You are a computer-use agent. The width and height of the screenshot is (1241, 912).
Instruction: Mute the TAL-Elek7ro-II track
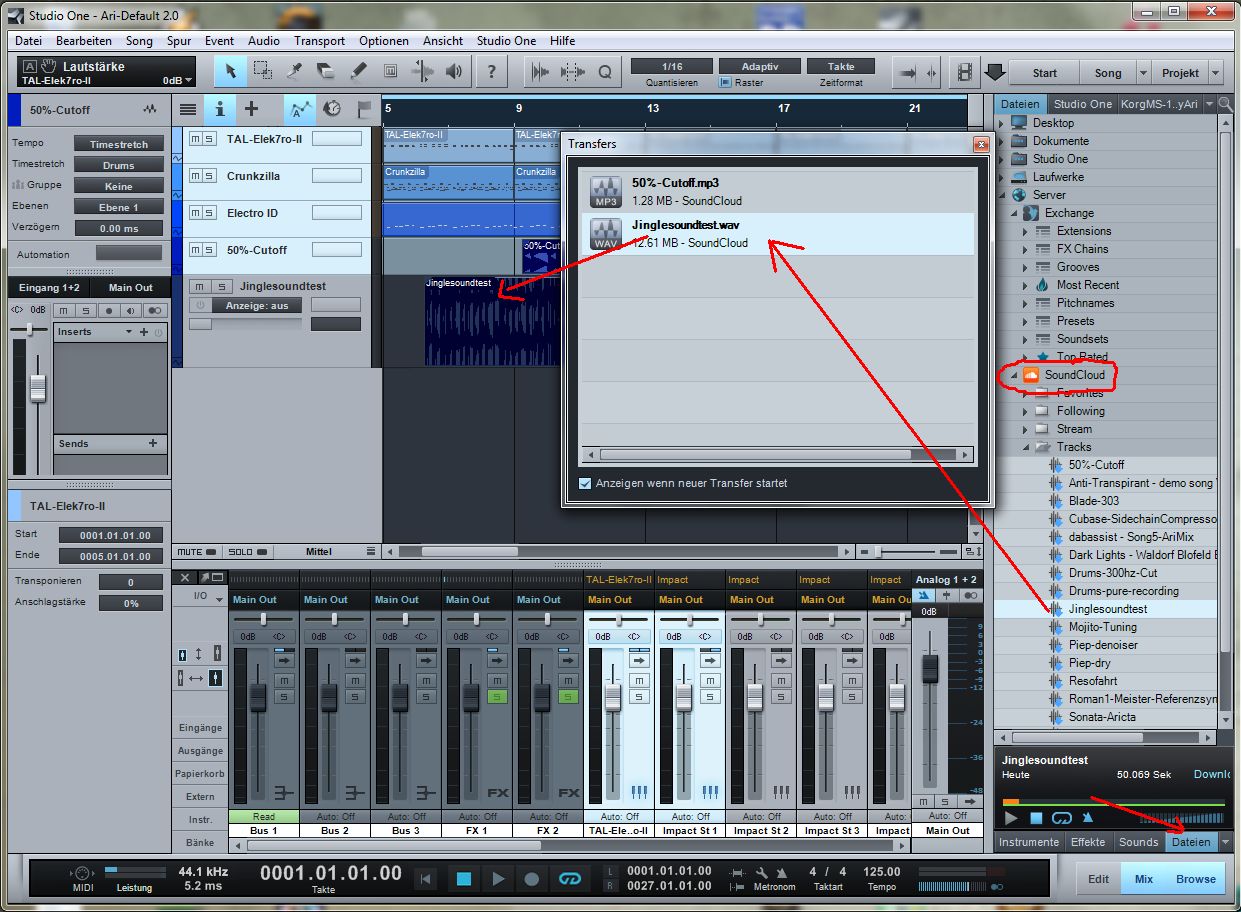[x=195, y=139]
